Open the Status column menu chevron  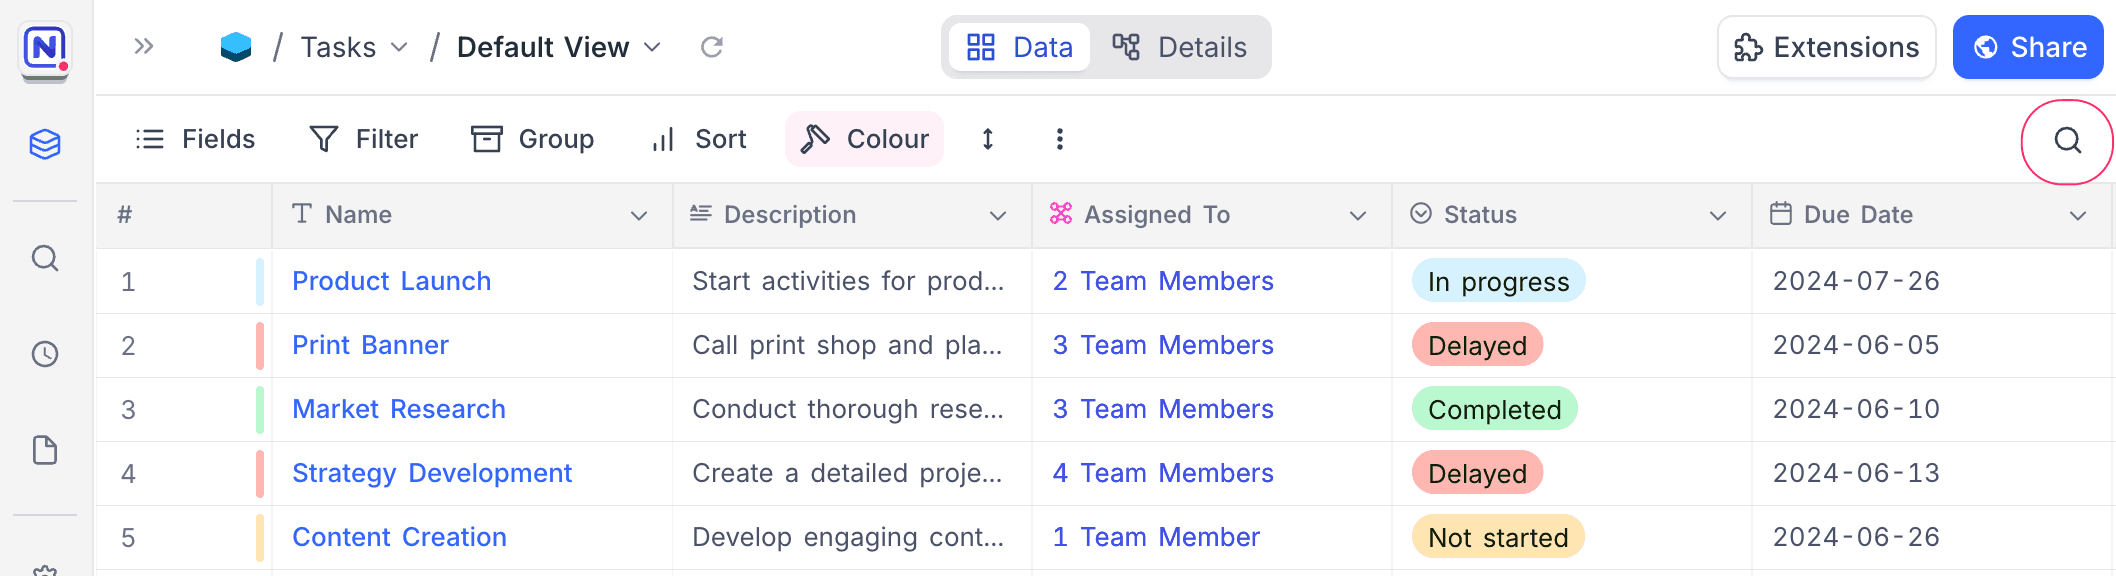pos(1717,216)
